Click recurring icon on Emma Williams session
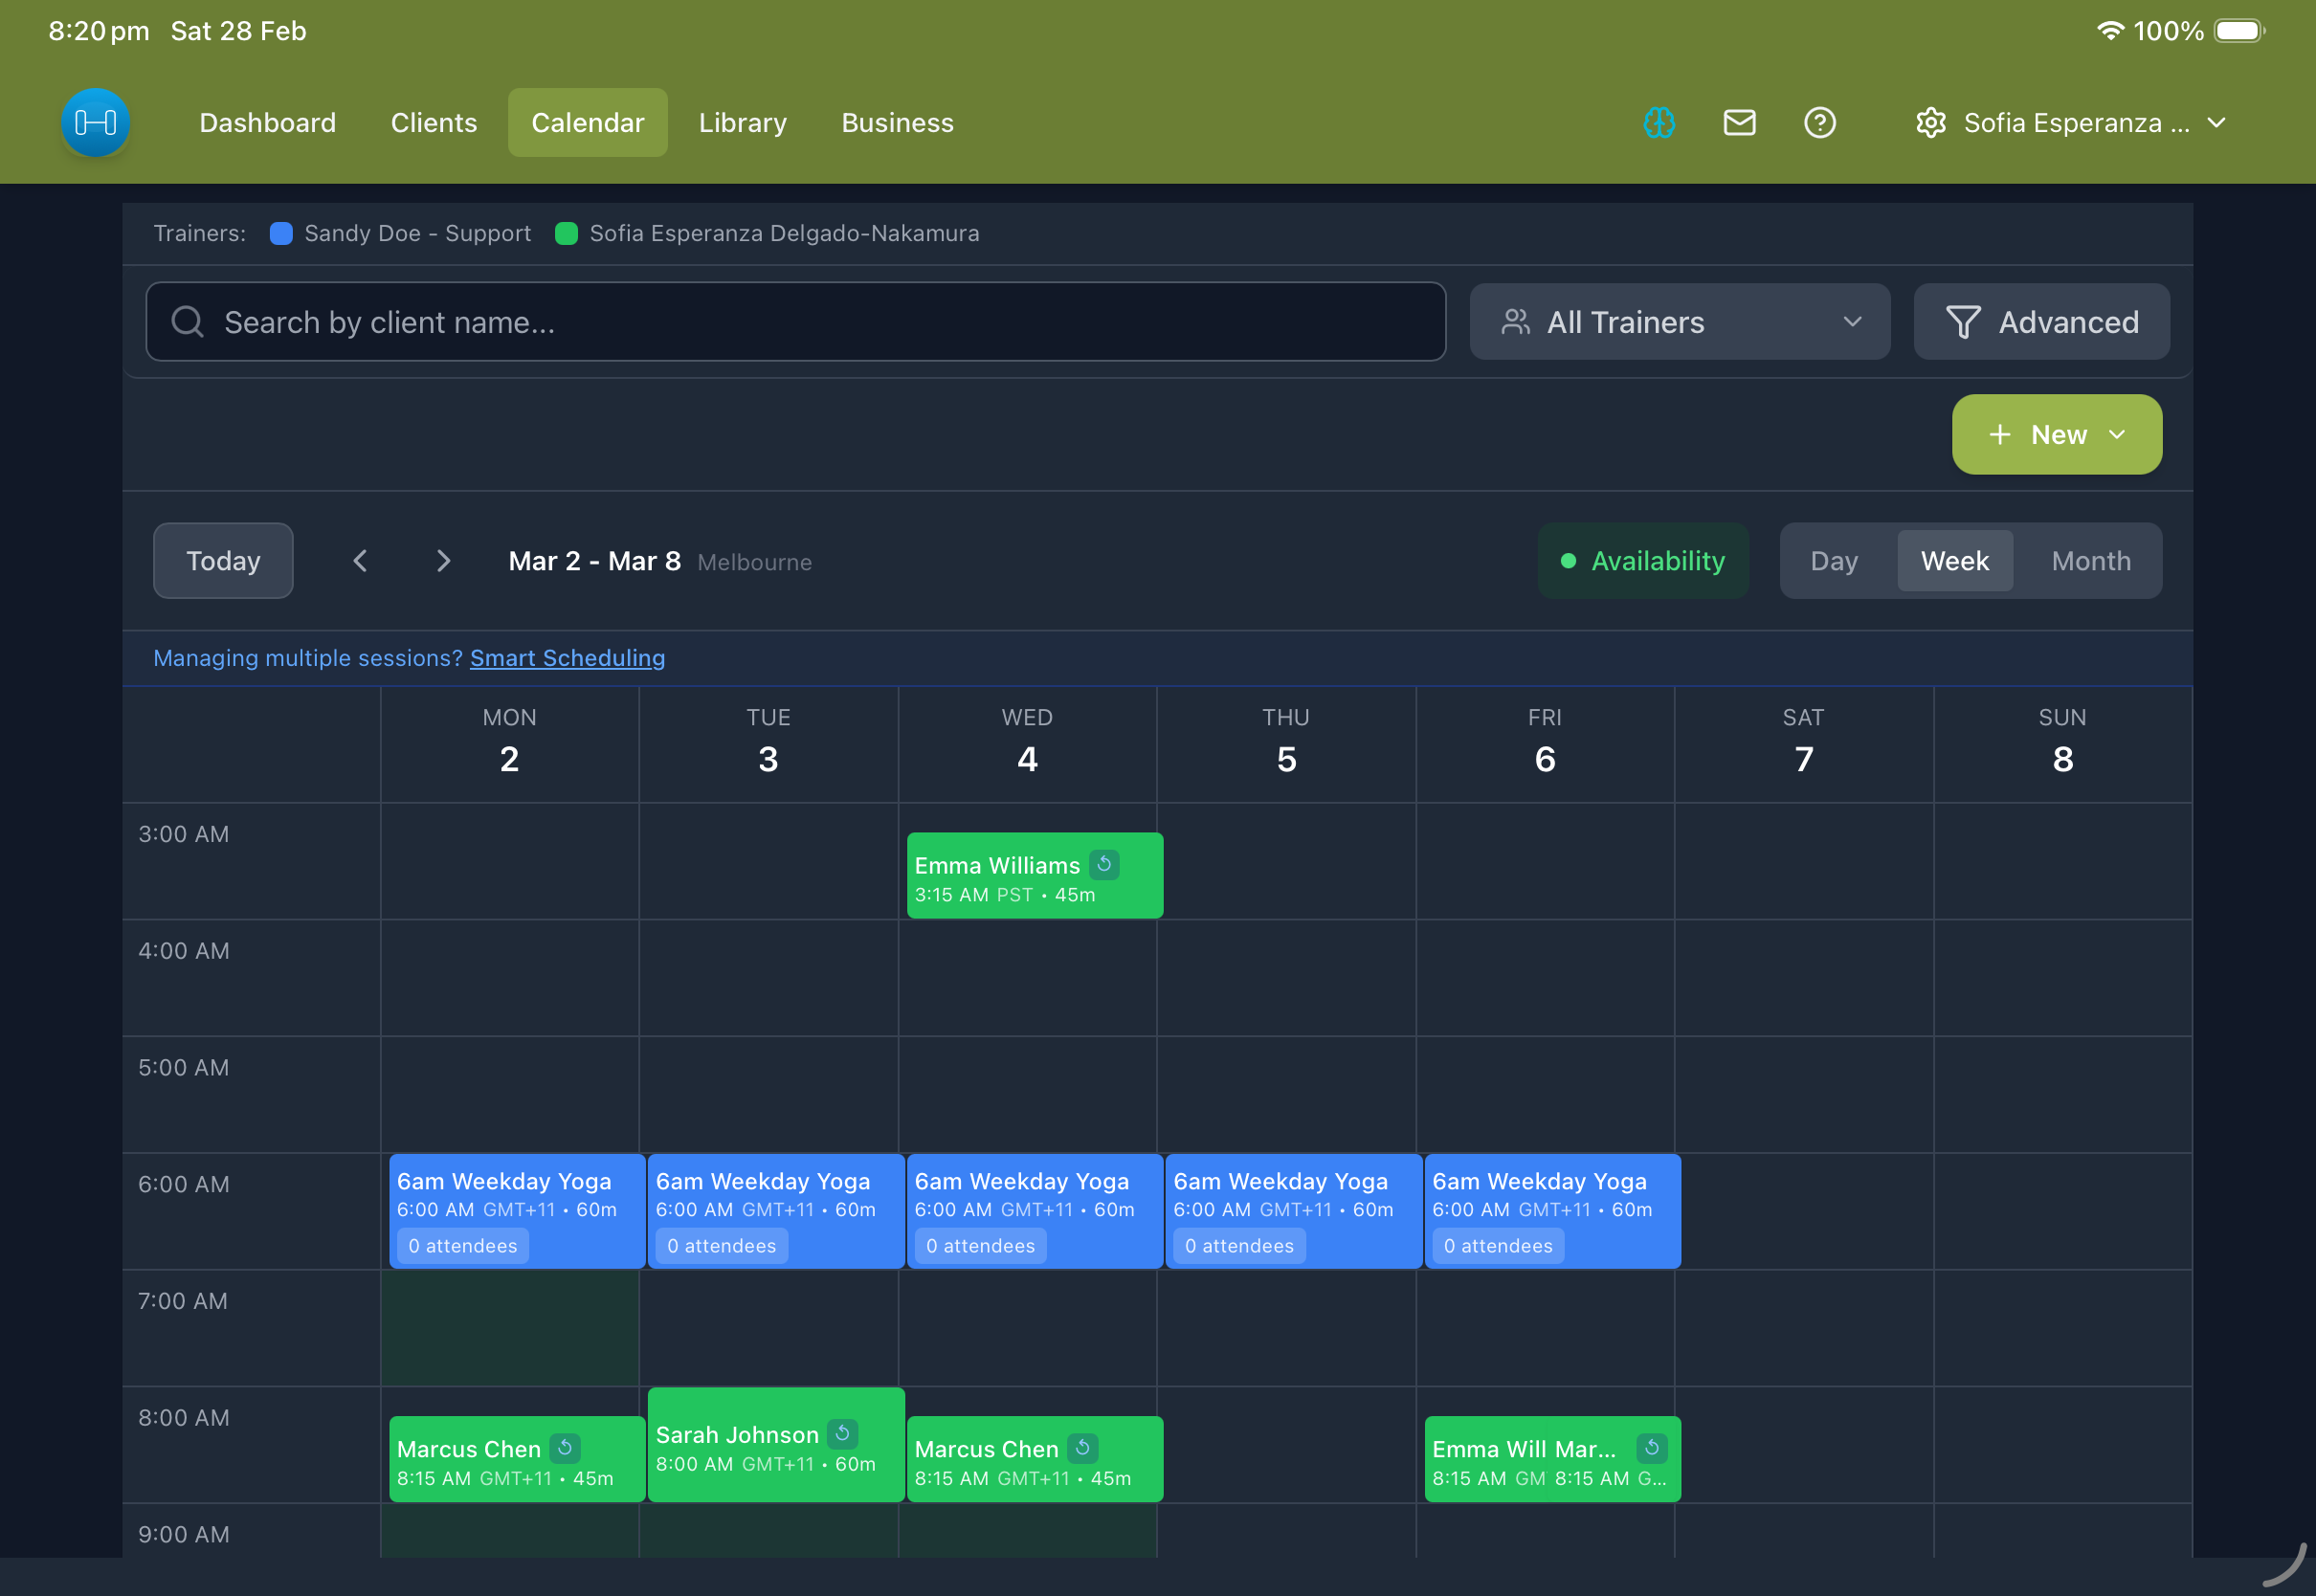Image resolution: width=2316 pixels, height=1596 pixels. pos(1104,864)
